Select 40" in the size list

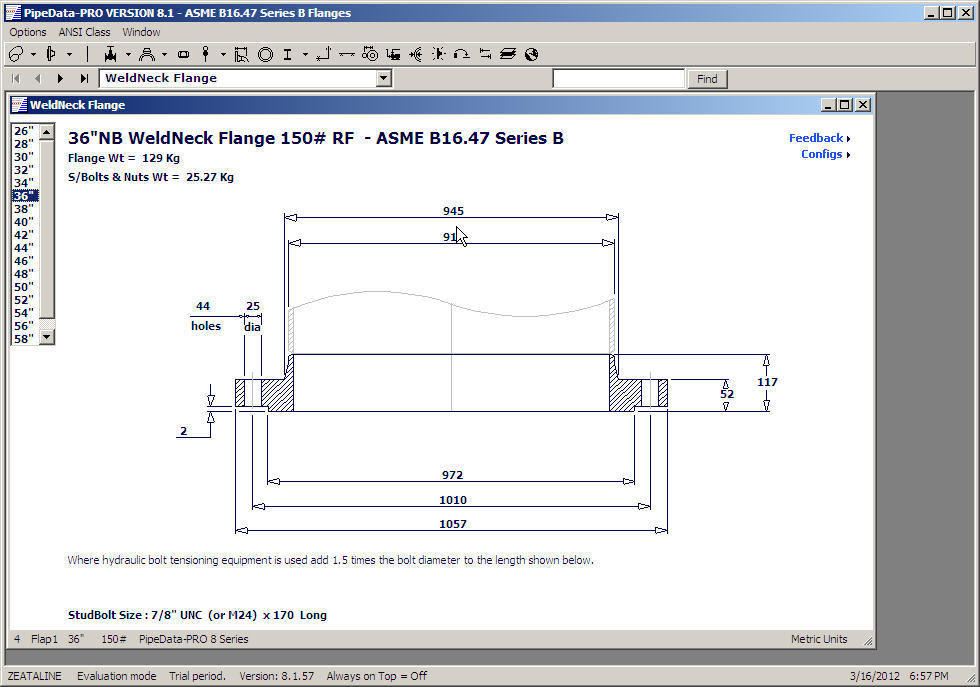24,222
